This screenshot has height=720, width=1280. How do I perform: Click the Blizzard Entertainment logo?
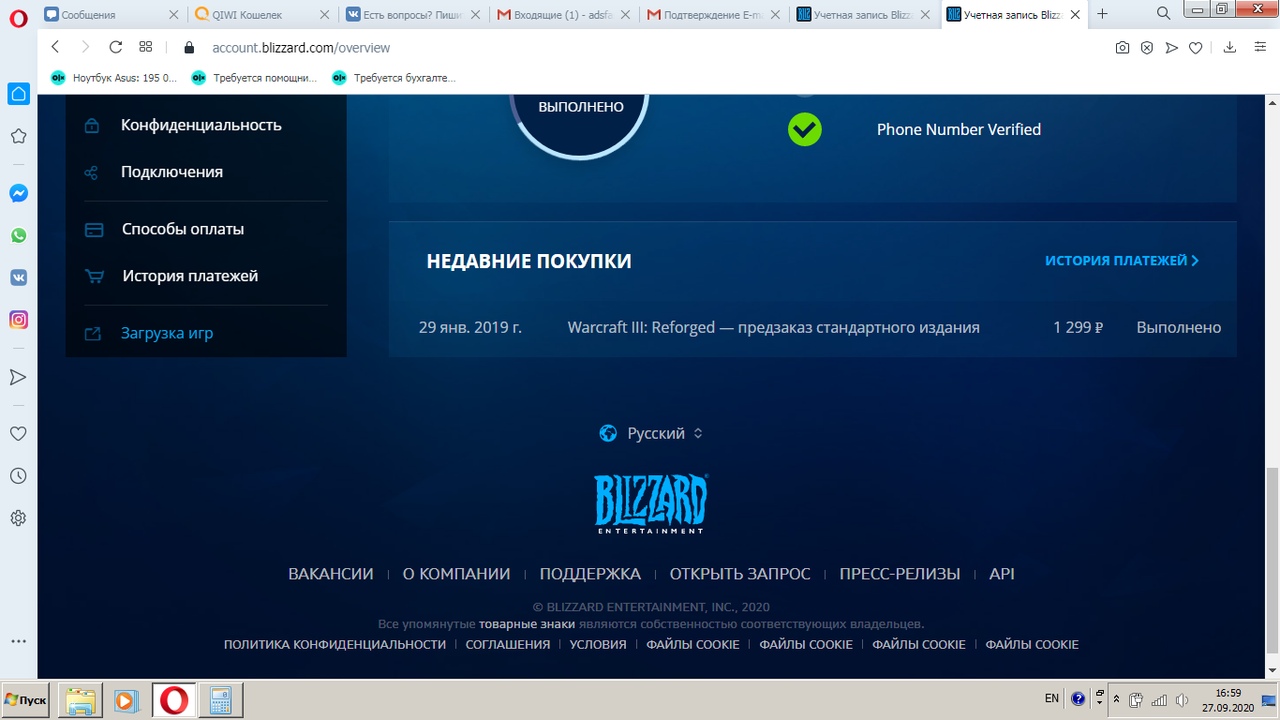tap(651, 503)
